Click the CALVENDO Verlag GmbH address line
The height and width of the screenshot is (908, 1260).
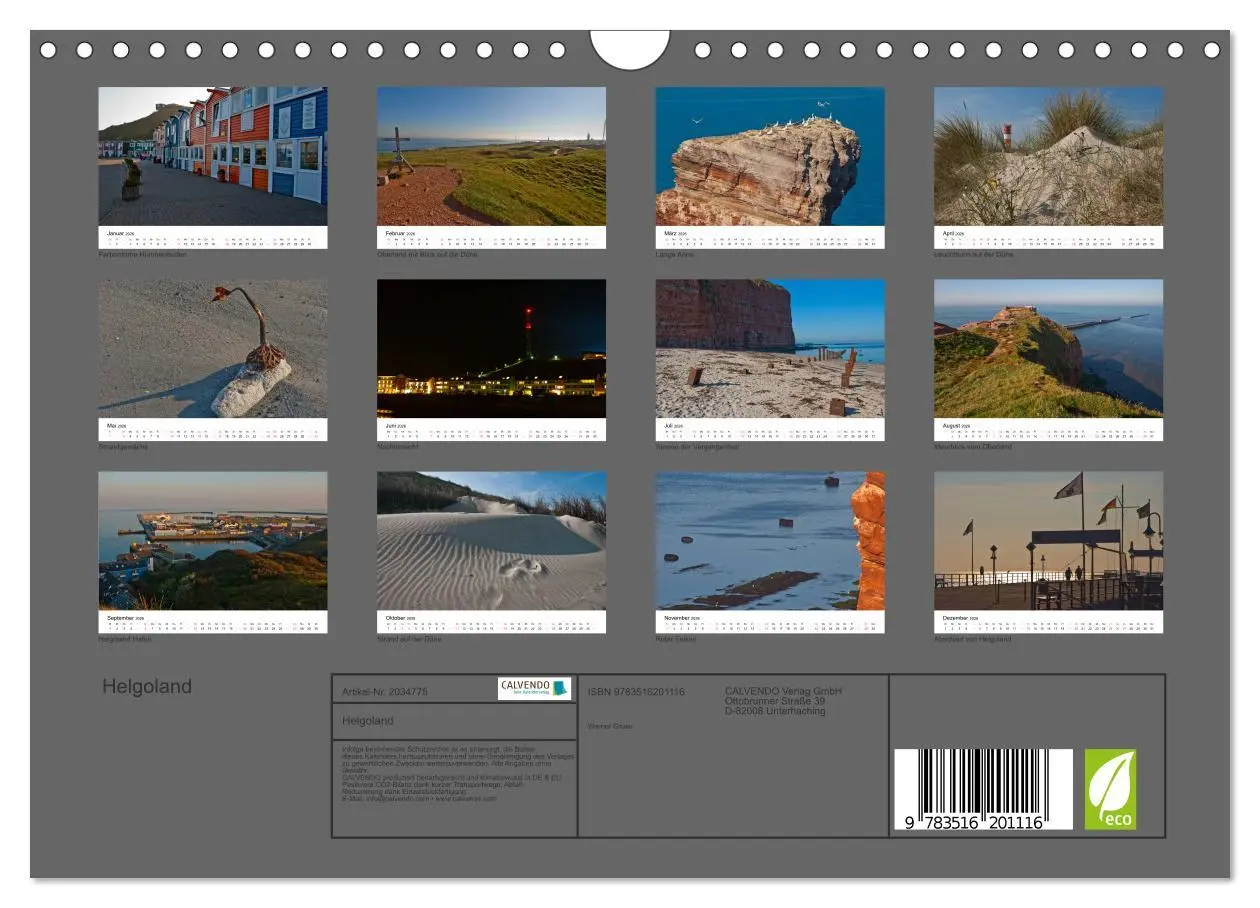pyautogui.click(x=783, y=691)
